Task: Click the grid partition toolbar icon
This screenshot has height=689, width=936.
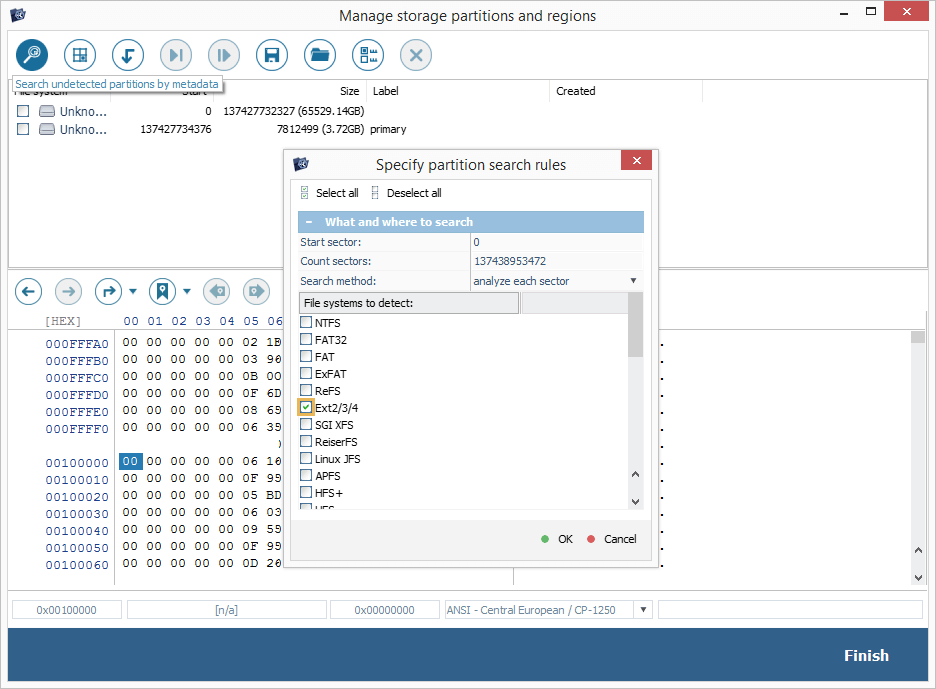Action: (x=80, y=54)
